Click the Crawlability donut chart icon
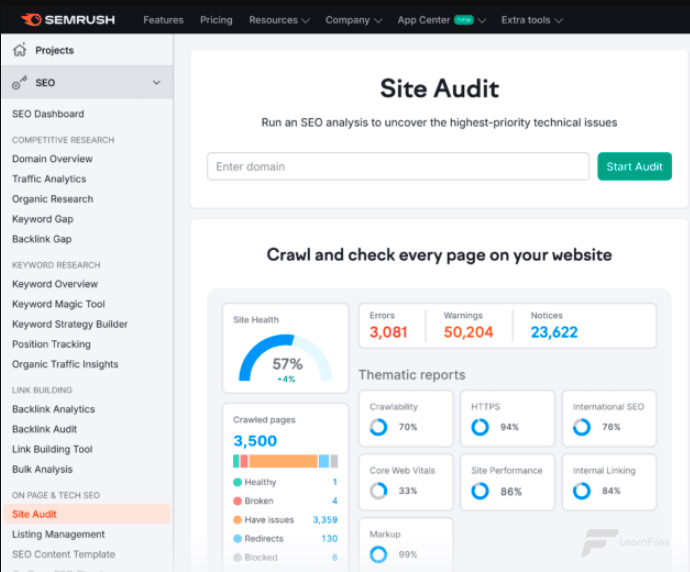Screen dimensions: 690x572 pyautogui.click(x=378, y=427)
